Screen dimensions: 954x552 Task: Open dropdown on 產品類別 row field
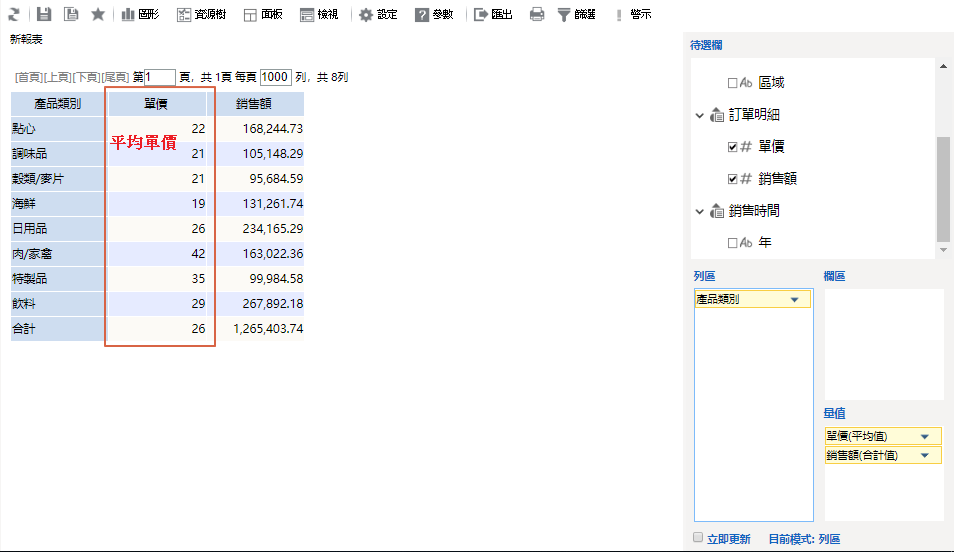(794, 299)
